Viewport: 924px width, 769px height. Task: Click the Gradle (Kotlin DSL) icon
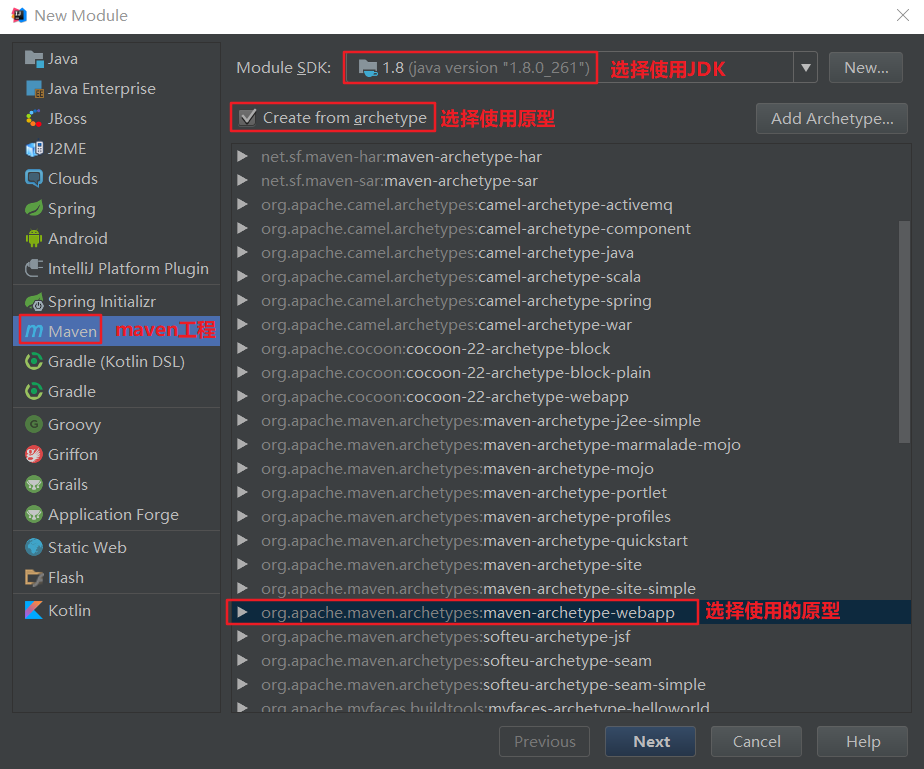click(x=34, y=361)
